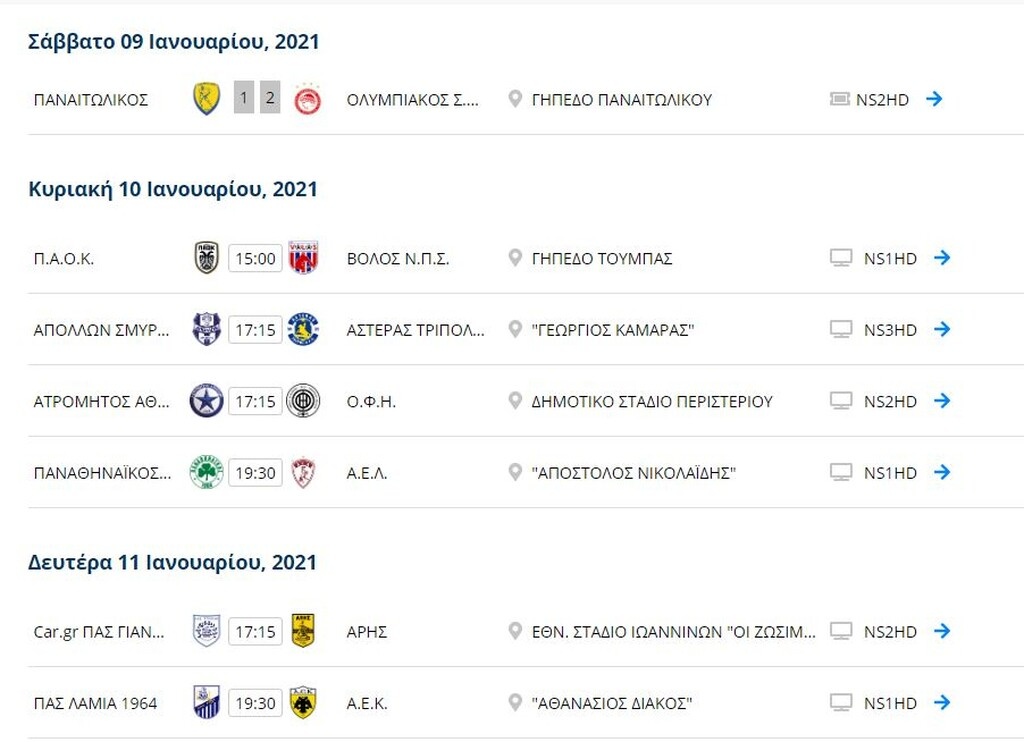This screenshot has width=1024, height=742.
Task: Open details arrow for the ΠΑΝΑΙΤΩΛΙΚΟΣ match
Action: tap(935, 99)
